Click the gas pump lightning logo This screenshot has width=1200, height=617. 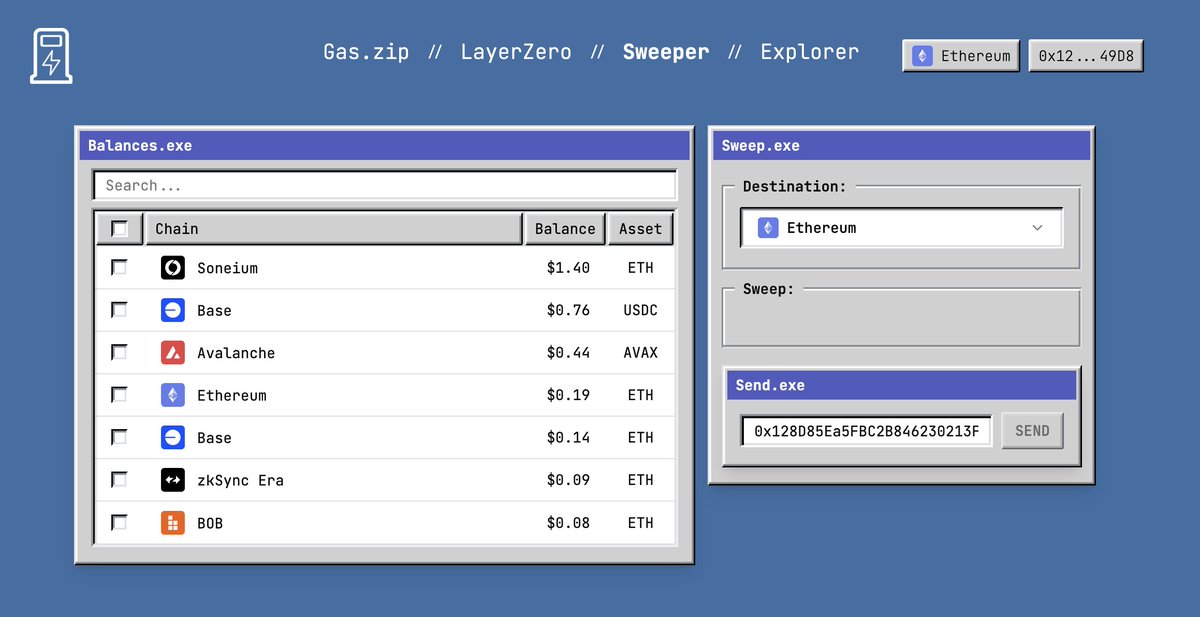[51, 55]
